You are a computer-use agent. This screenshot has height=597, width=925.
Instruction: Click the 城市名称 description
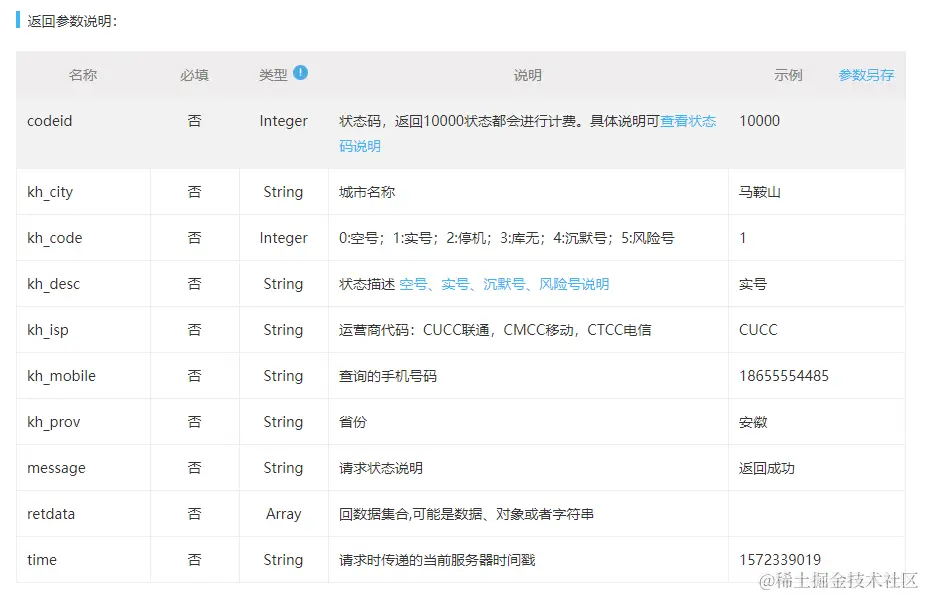point(367,192)
